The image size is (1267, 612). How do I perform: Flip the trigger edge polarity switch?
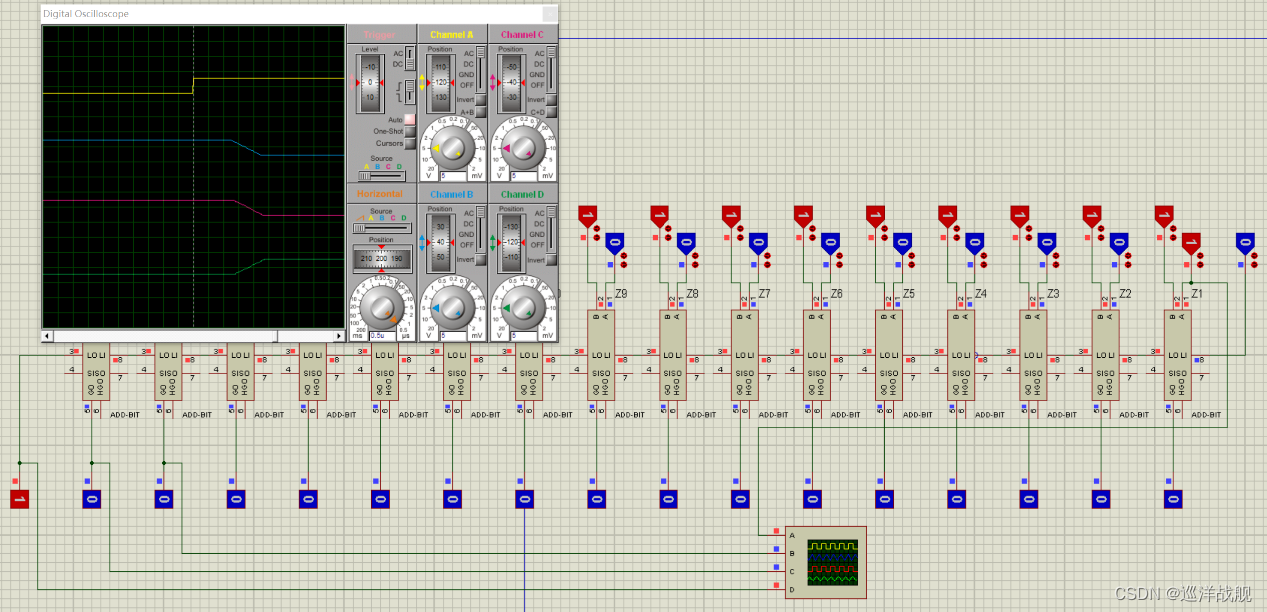pos(409,92)
